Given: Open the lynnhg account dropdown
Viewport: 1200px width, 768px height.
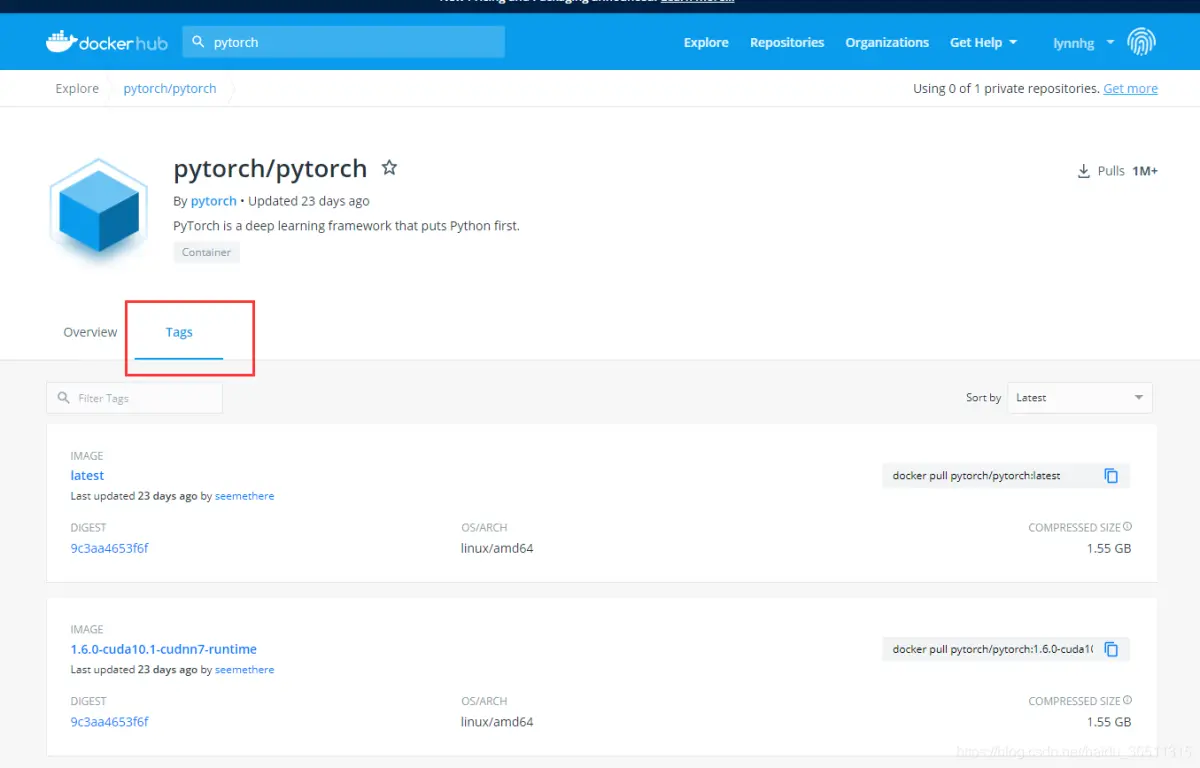Looking at the screenshot, I should [1083, 43].
